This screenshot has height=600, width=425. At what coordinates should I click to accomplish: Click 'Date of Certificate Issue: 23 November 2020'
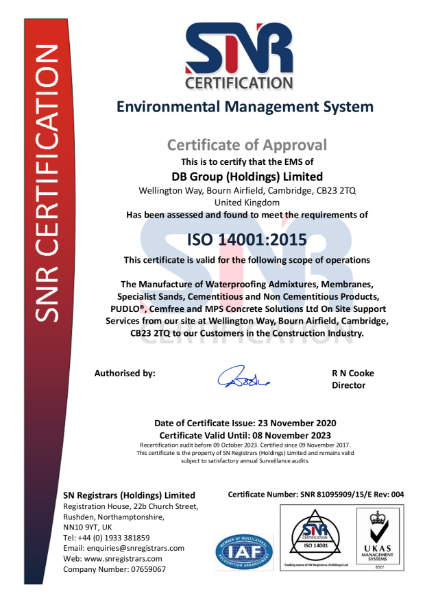tap(245, 423)
